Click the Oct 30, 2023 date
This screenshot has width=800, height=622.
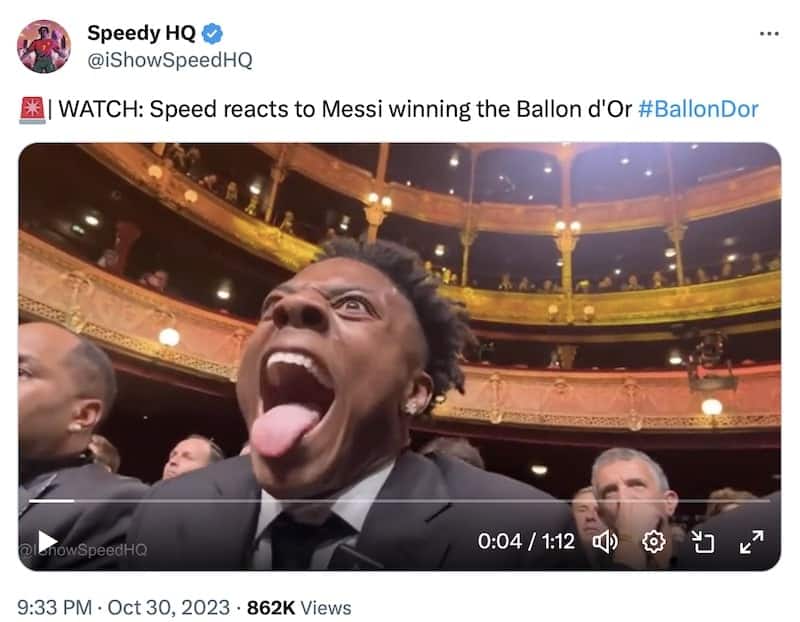pyautogui.click(x=169, y=608)
